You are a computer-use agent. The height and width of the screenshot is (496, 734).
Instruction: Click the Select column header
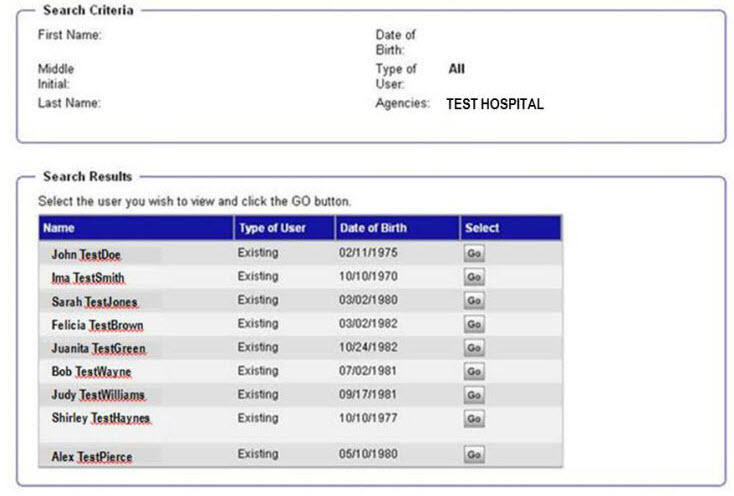point(482,228)
